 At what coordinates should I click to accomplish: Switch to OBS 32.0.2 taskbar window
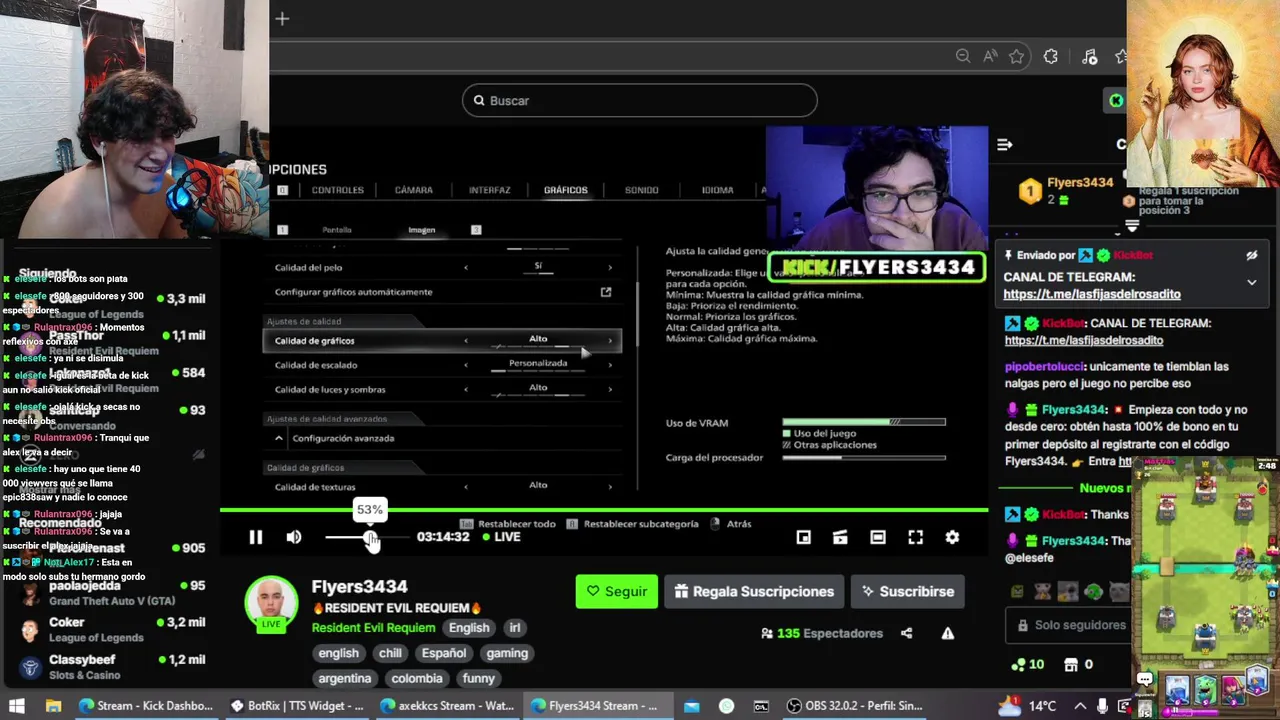(853, 706)
